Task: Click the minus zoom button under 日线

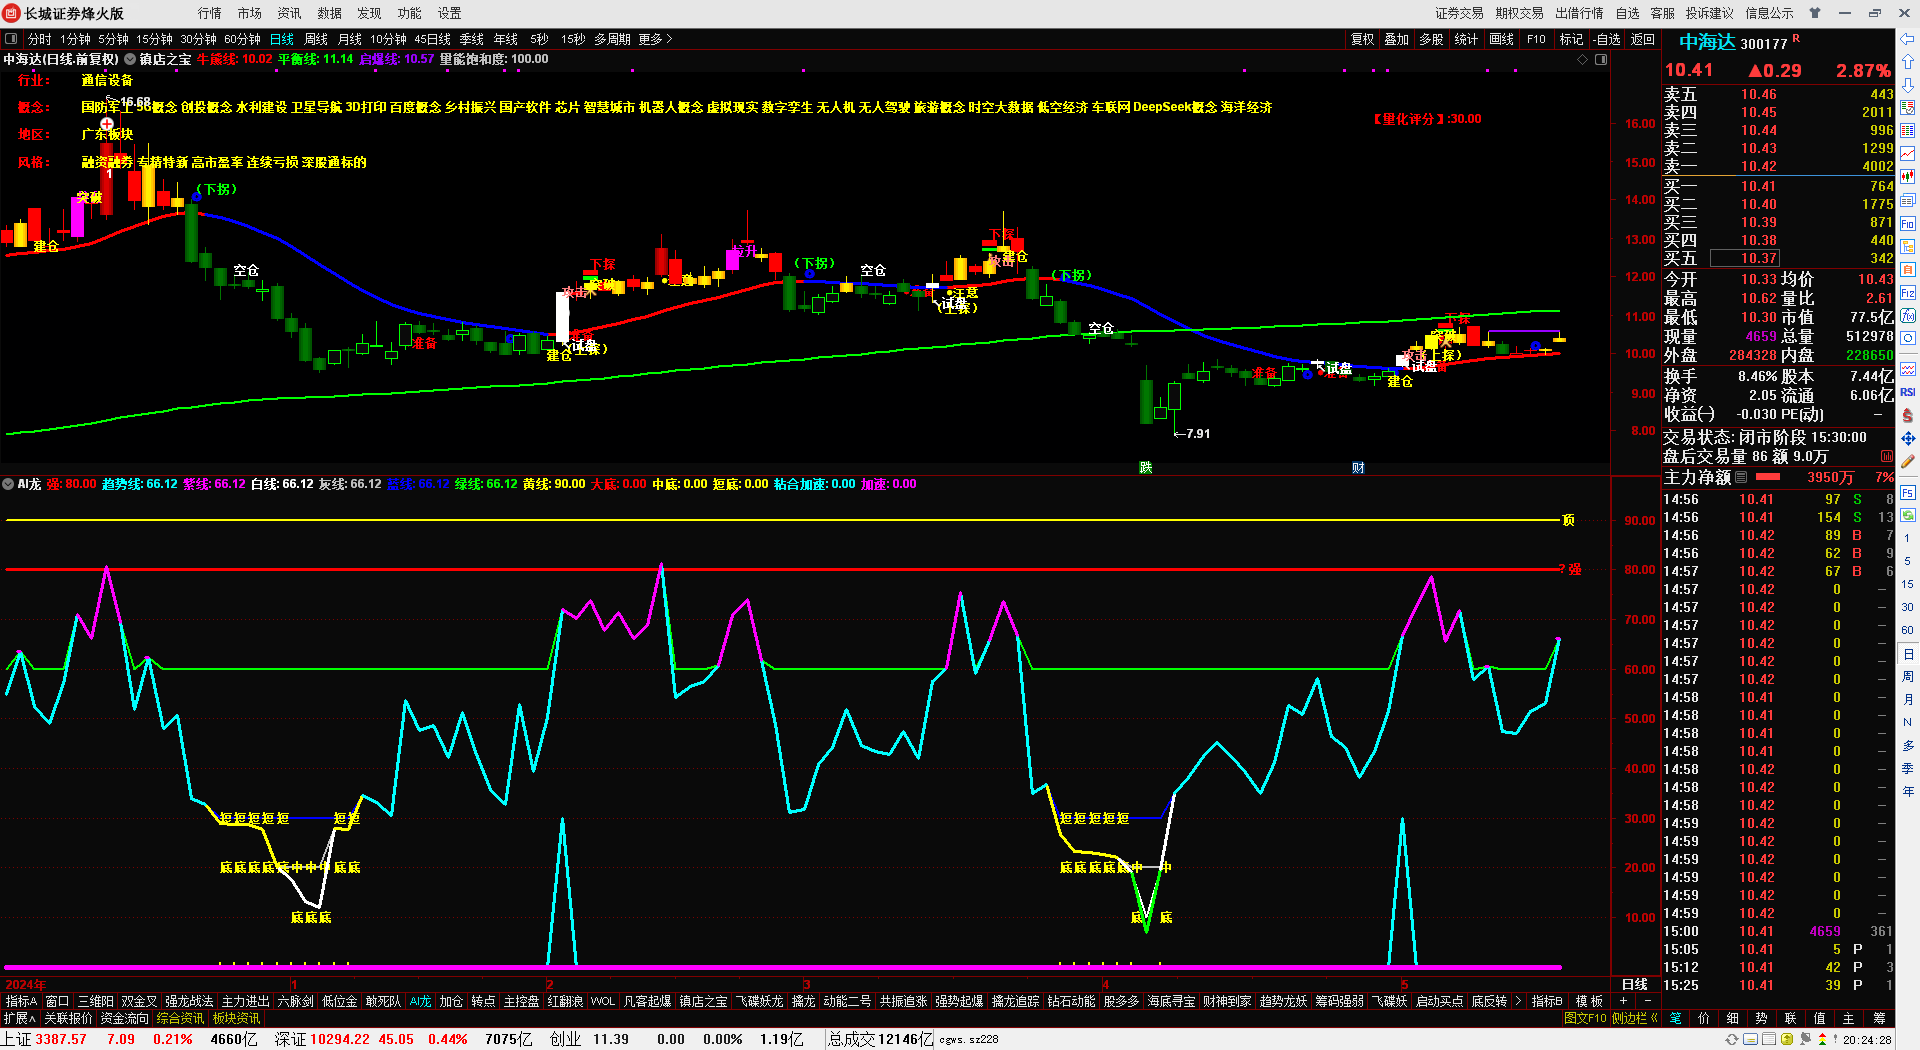Action: click(x=1647, y=1001)
